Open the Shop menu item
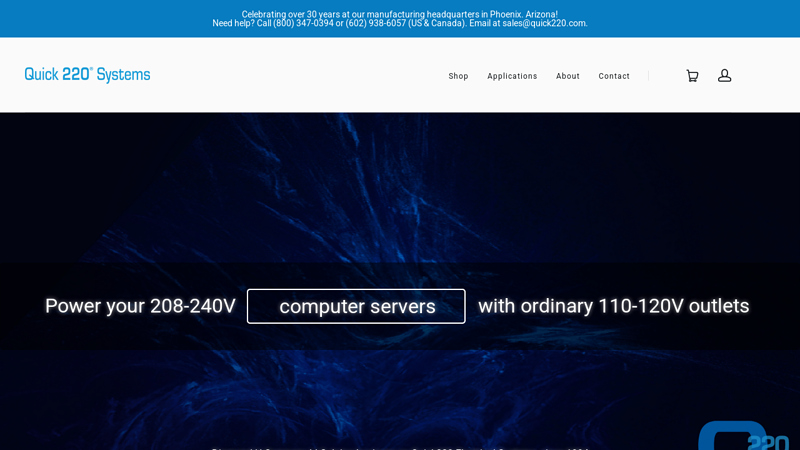 (458, 76)
